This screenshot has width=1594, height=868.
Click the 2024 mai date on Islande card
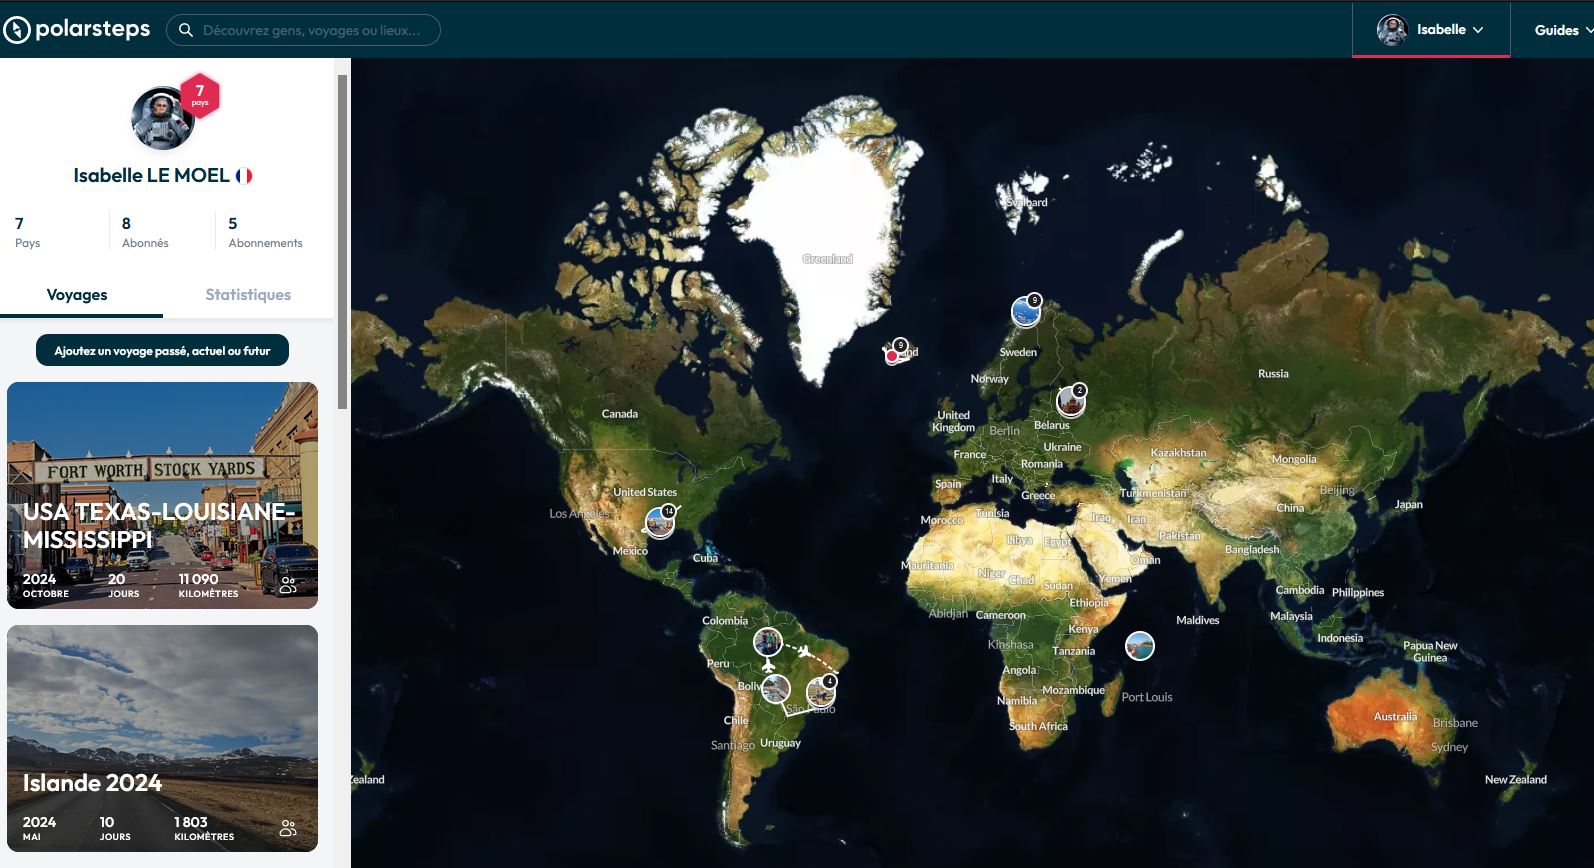[39, 828]
